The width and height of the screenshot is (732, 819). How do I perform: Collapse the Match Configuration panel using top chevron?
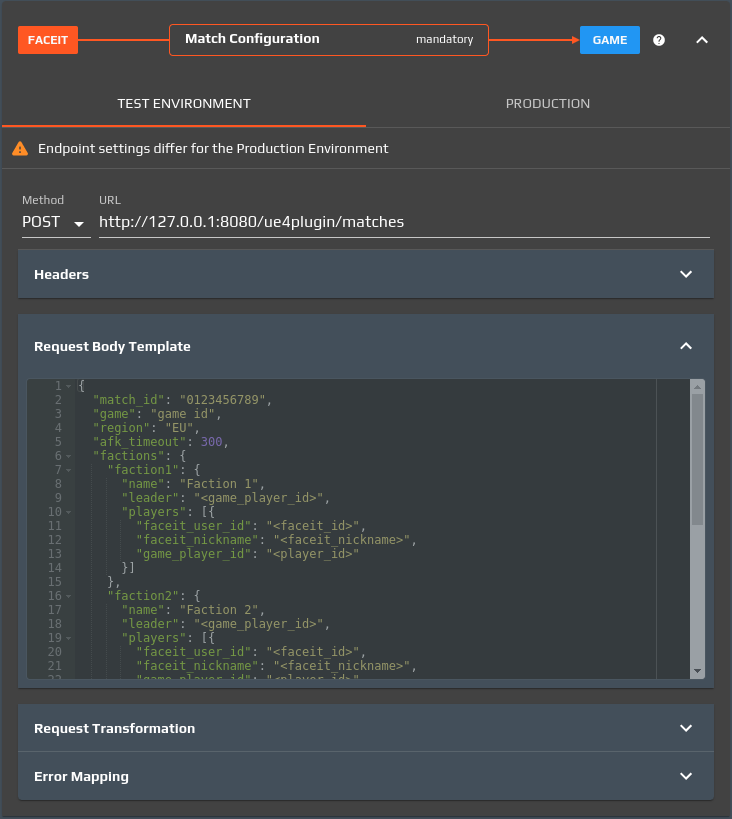(x=702, y=40)
